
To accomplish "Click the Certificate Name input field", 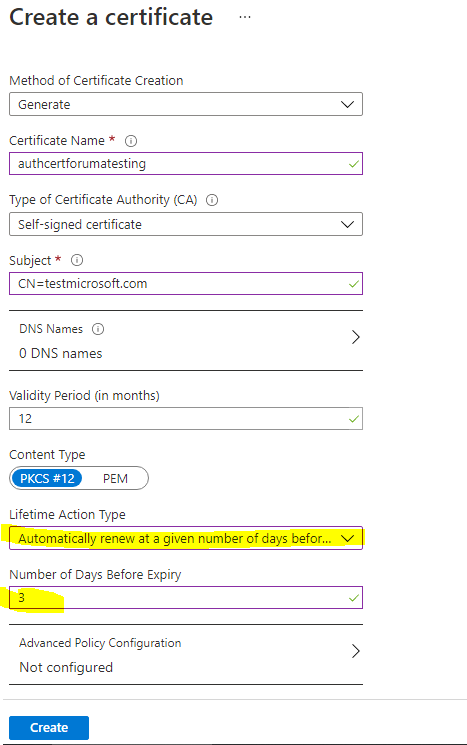I will (x=186, y=163).
